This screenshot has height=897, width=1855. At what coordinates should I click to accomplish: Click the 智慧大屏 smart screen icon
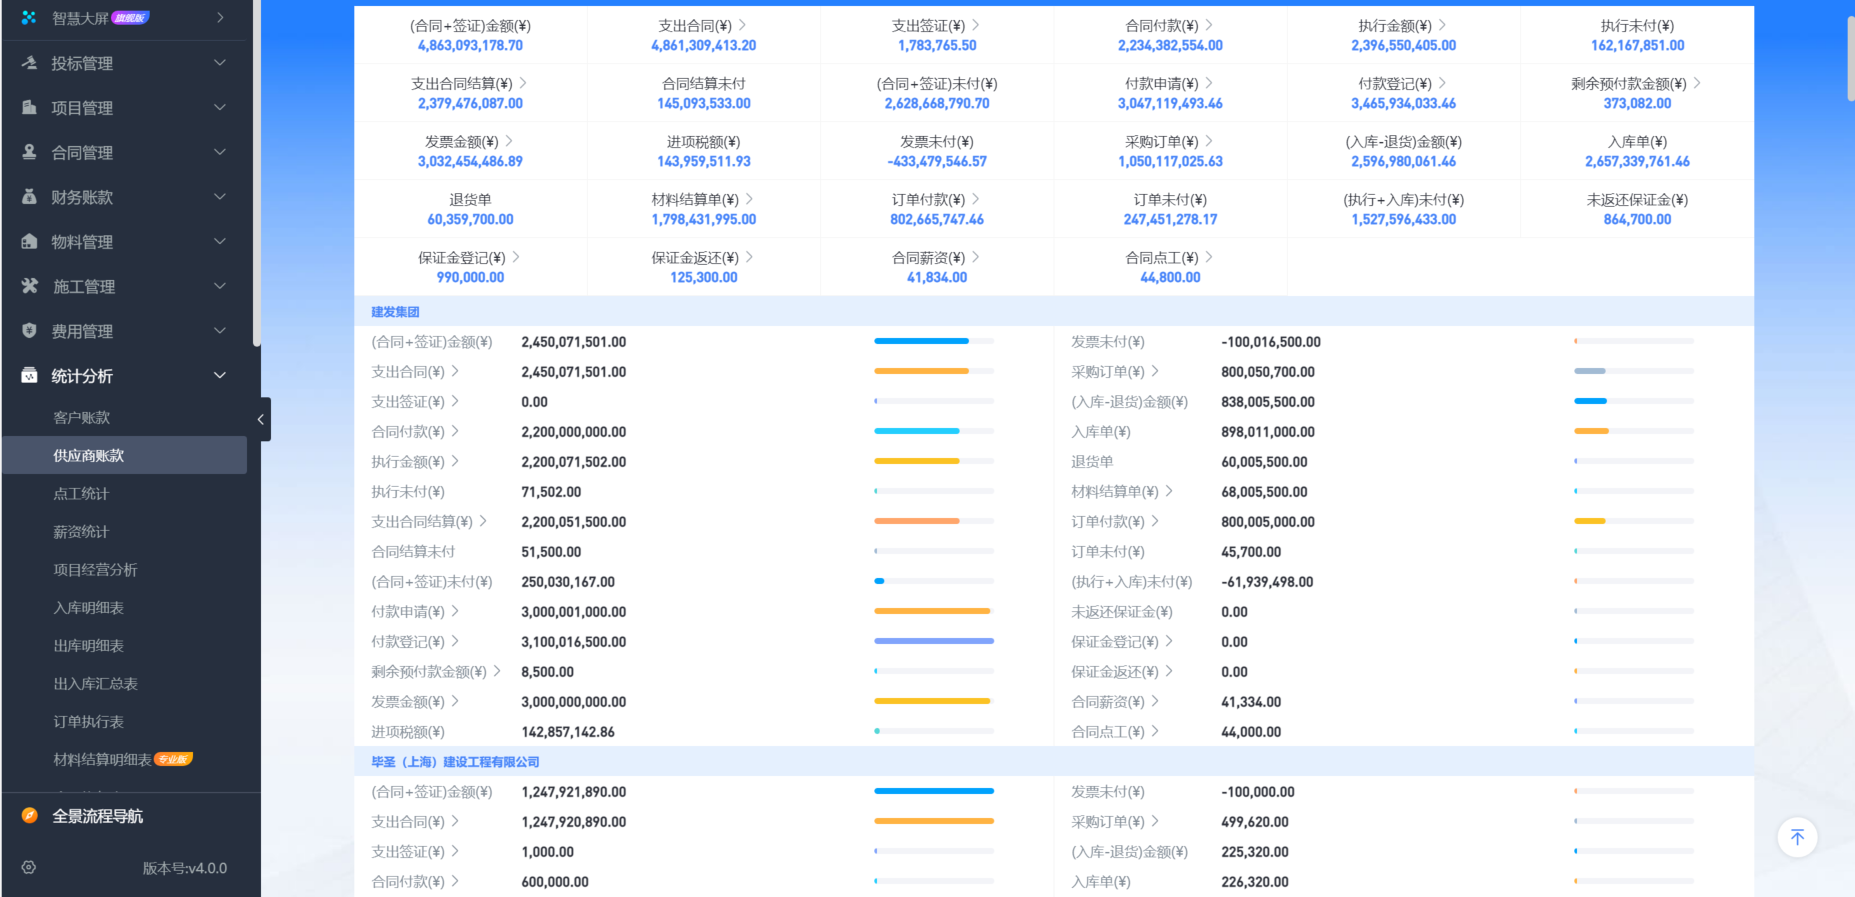(x=29, y=18)
